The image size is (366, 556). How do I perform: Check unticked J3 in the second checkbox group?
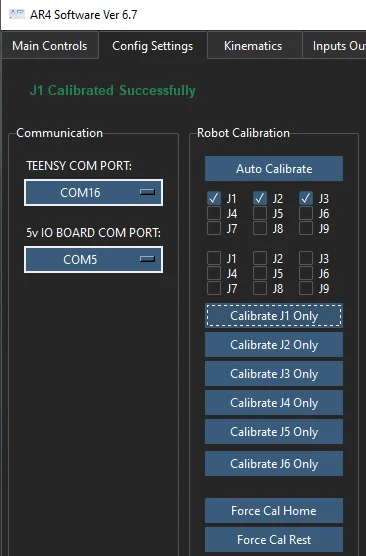(x=306, y=258)
